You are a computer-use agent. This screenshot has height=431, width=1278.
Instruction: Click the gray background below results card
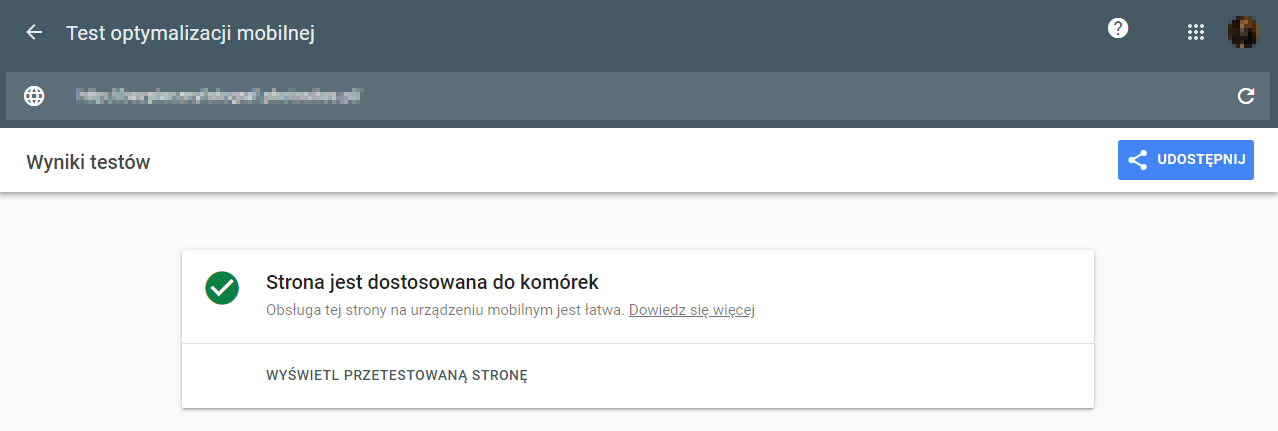pyautogui.click(x=638, y=420)
